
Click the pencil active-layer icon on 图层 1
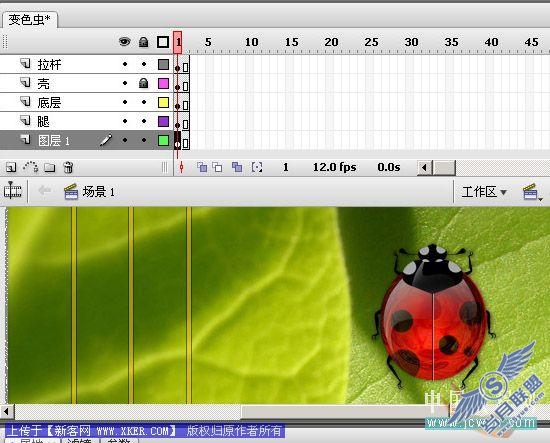106,140
